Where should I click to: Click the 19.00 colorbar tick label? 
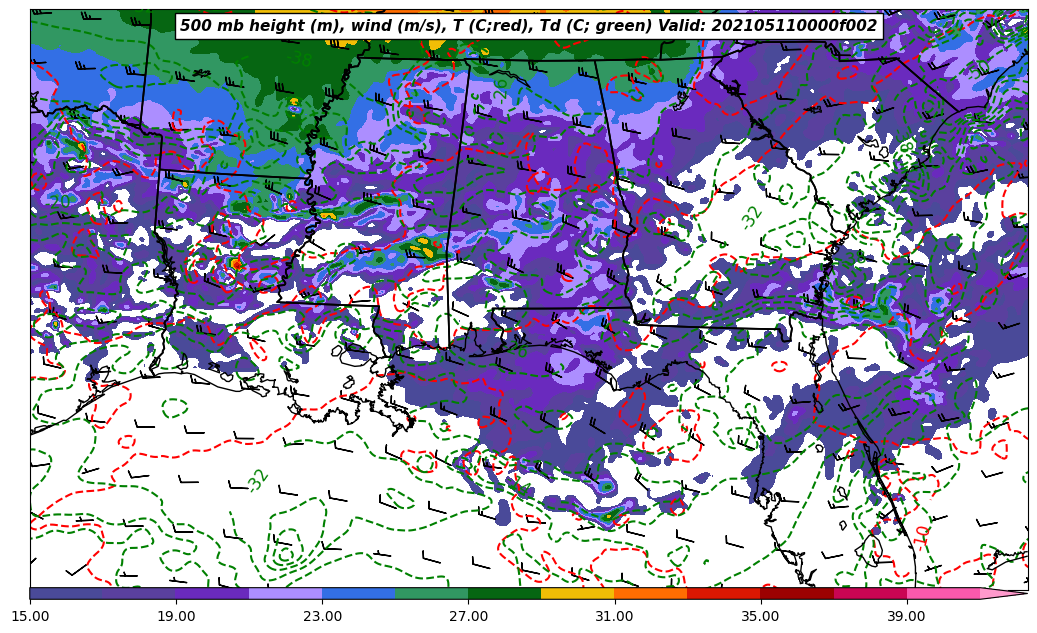click(176, 616)
